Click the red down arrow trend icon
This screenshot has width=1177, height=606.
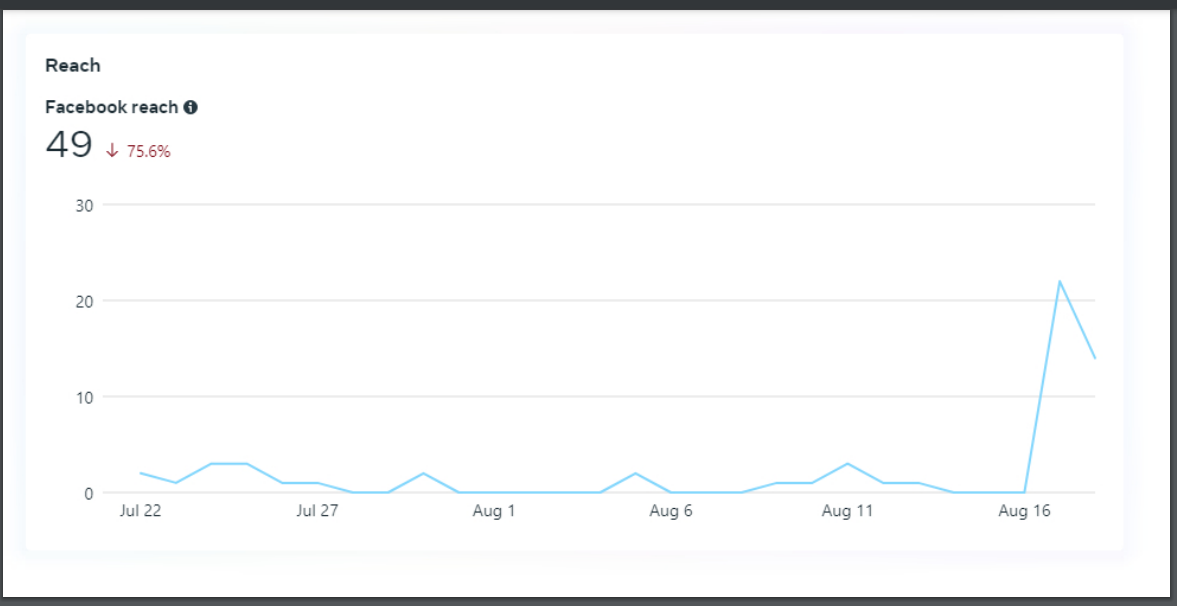coord(112,151)
